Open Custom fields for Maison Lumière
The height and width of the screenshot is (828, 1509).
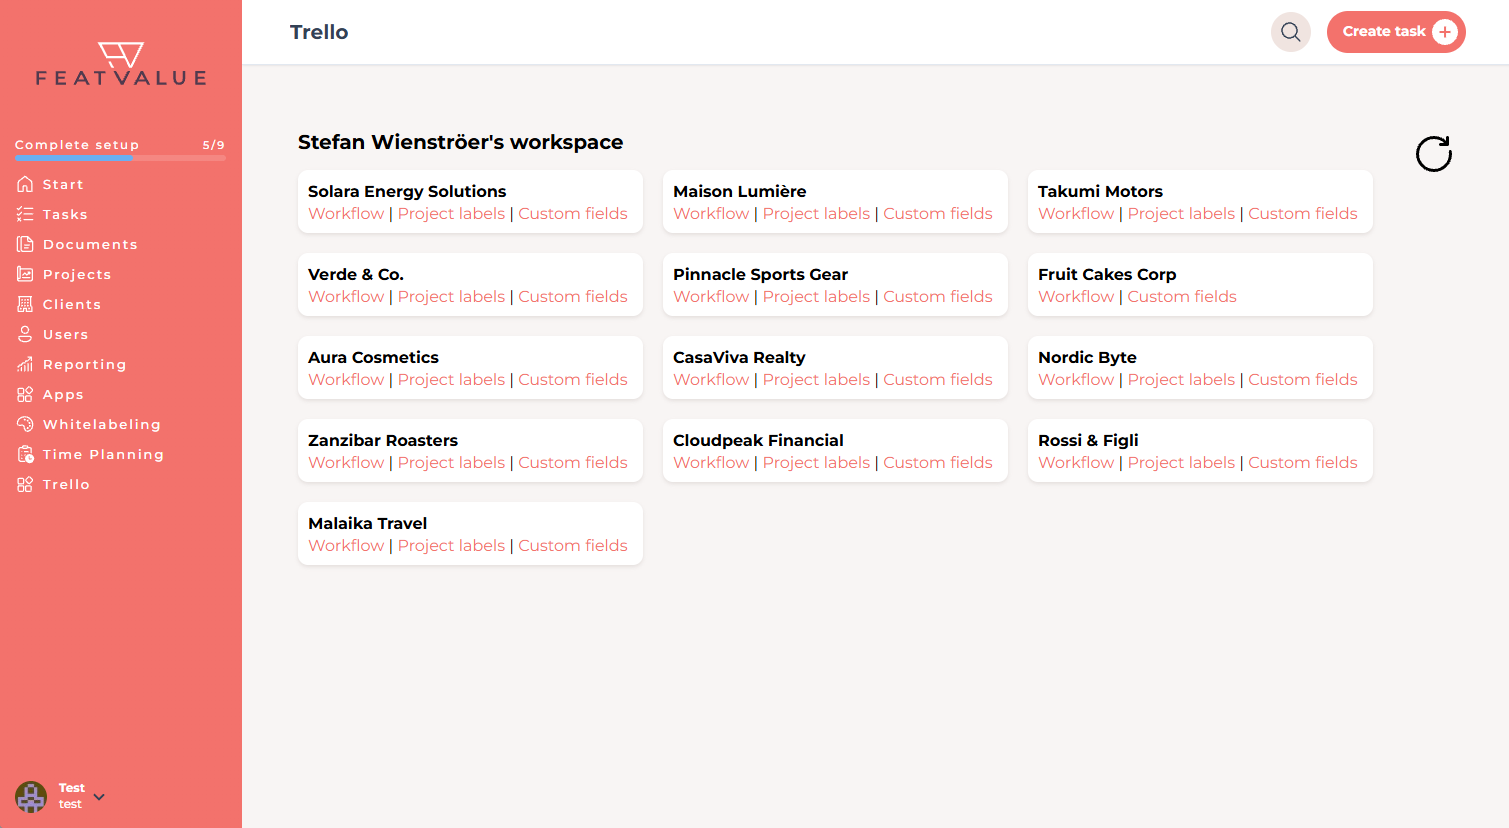coord(938,213)
